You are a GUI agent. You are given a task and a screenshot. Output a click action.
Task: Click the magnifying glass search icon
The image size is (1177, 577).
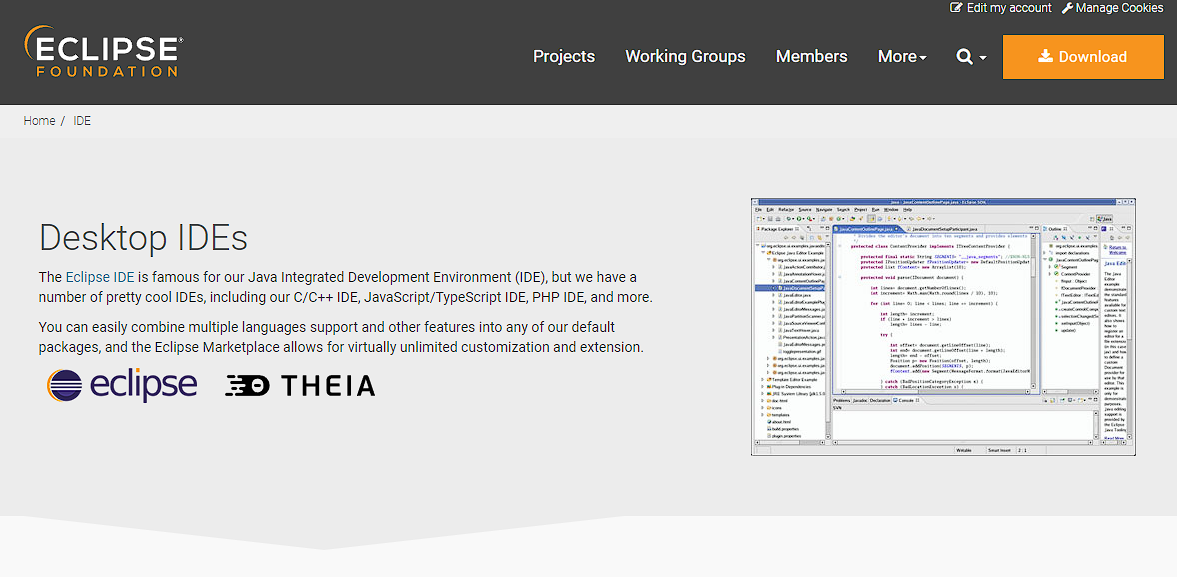pos(964,57)
